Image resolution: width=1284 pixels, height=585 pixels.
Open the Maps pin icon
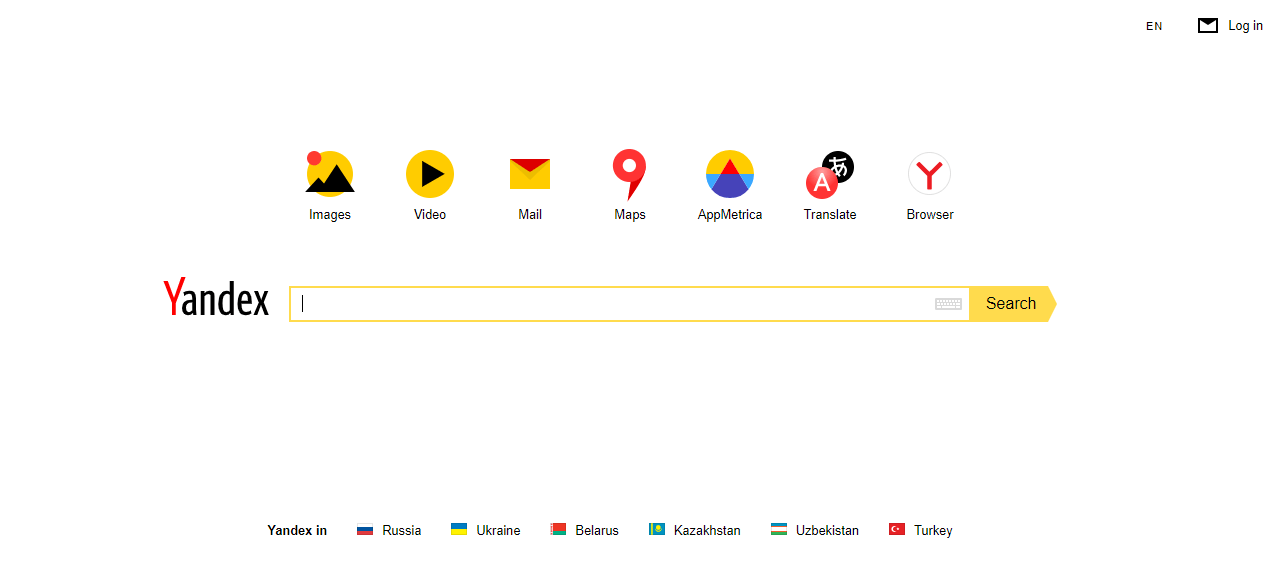[629, 174]
